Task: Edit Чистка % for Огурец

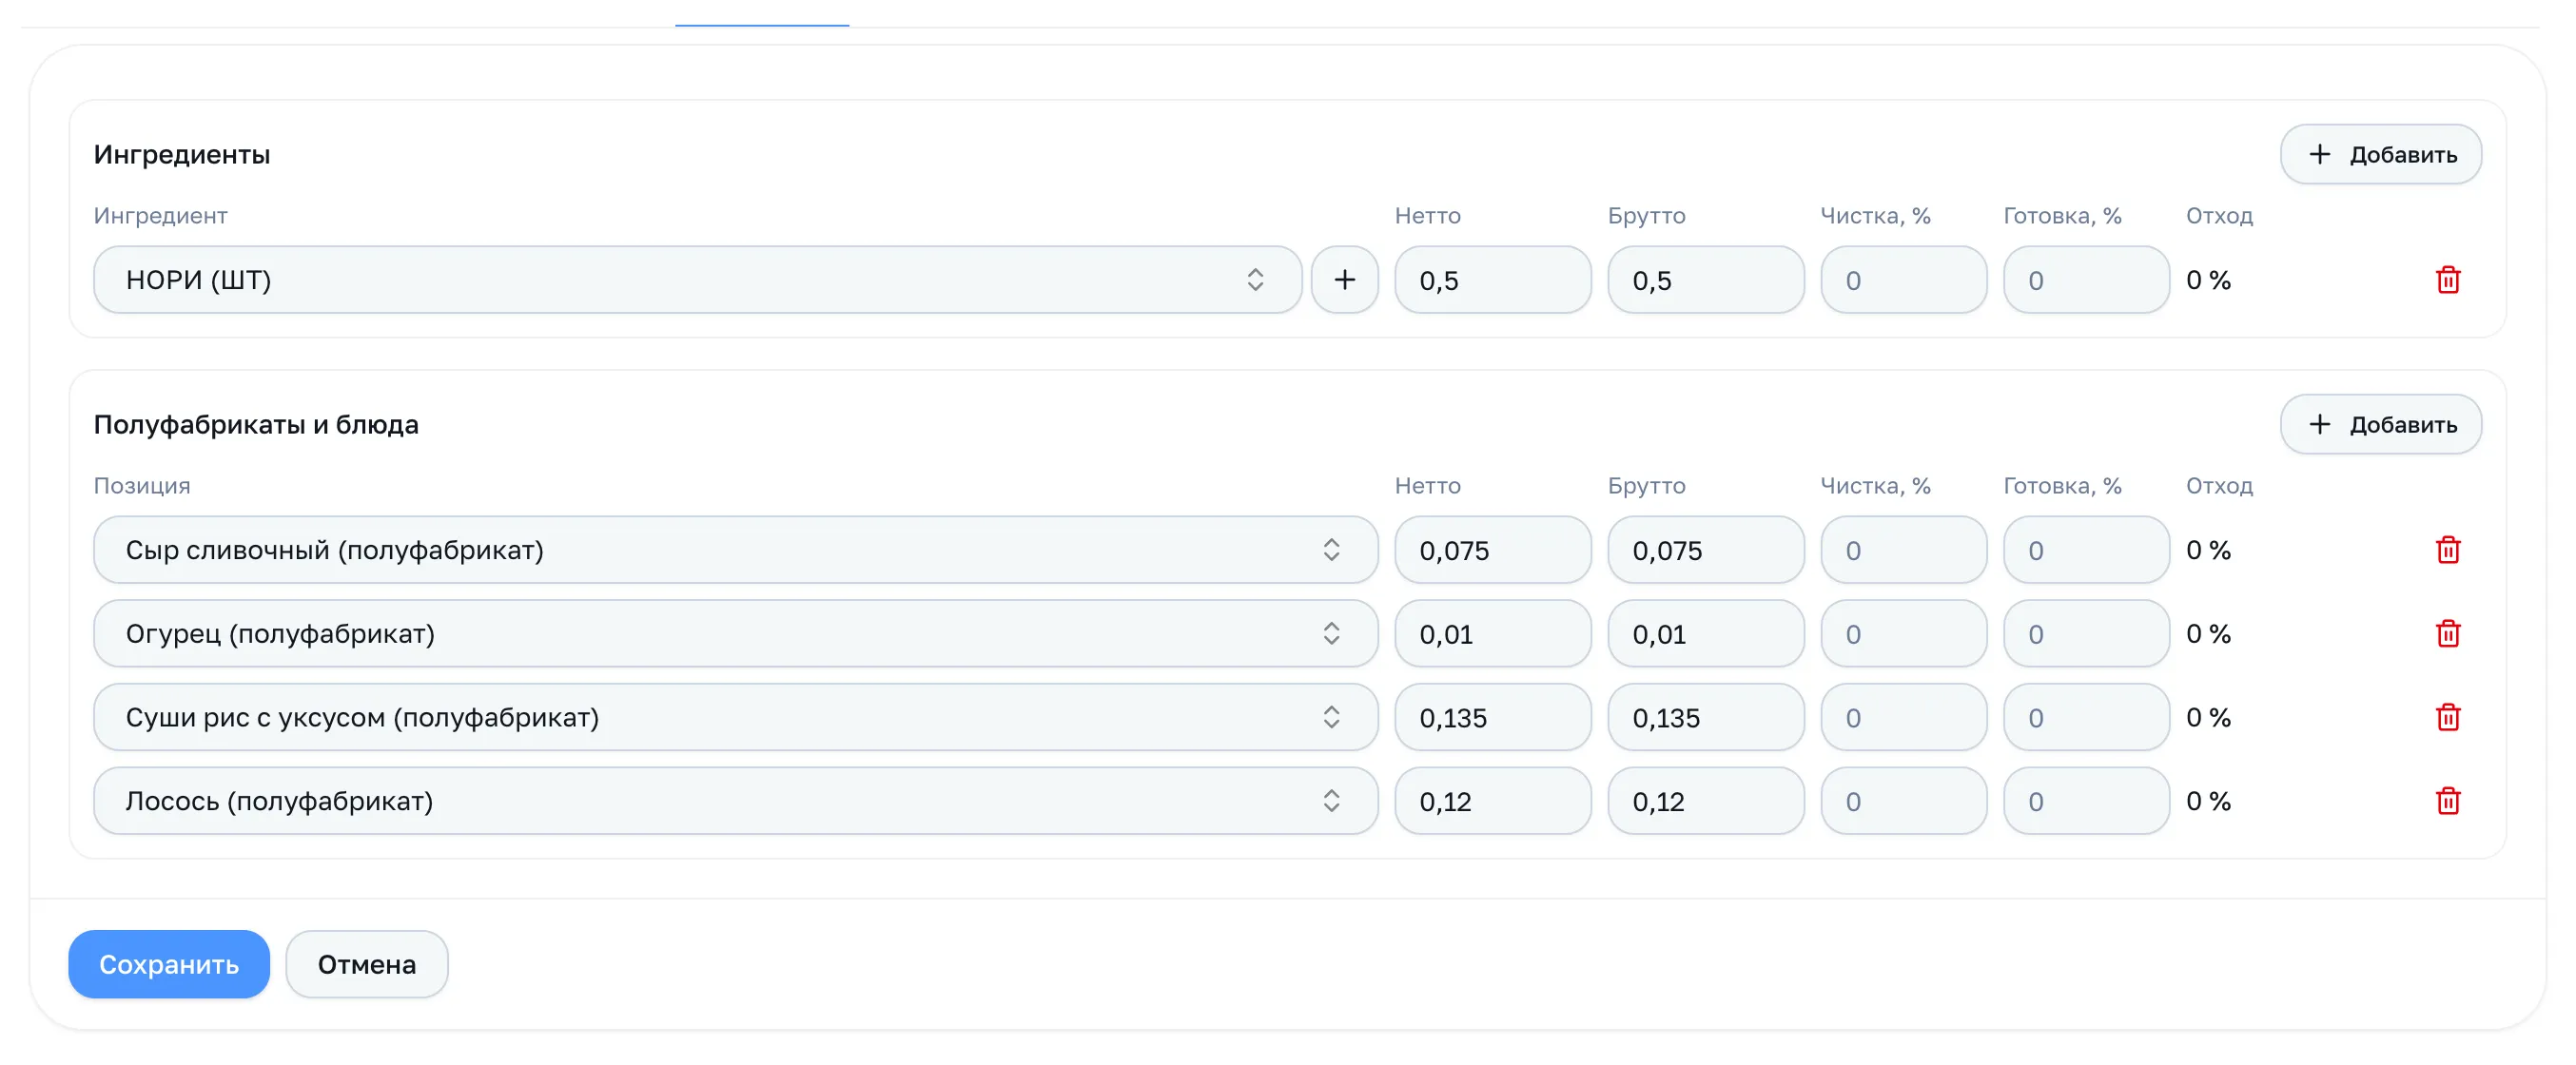Action: [1903, 634]
